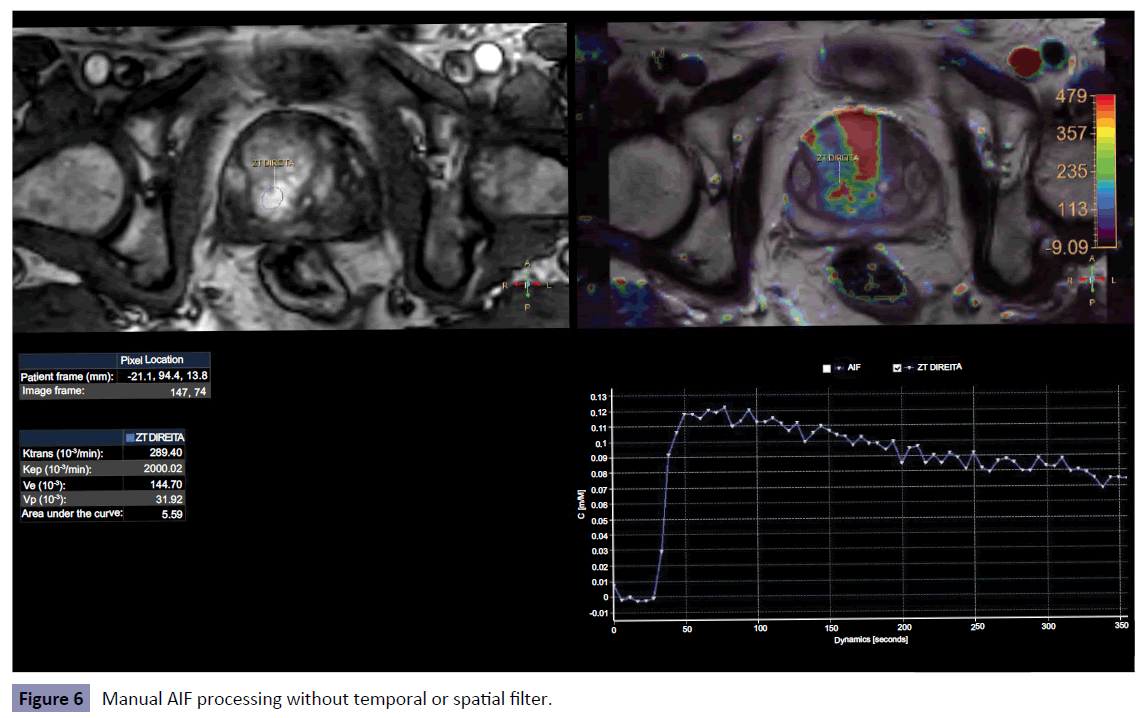Click the ZT DIREITA annotation on the color map
1141x718 pixels.
pos(837,159)
